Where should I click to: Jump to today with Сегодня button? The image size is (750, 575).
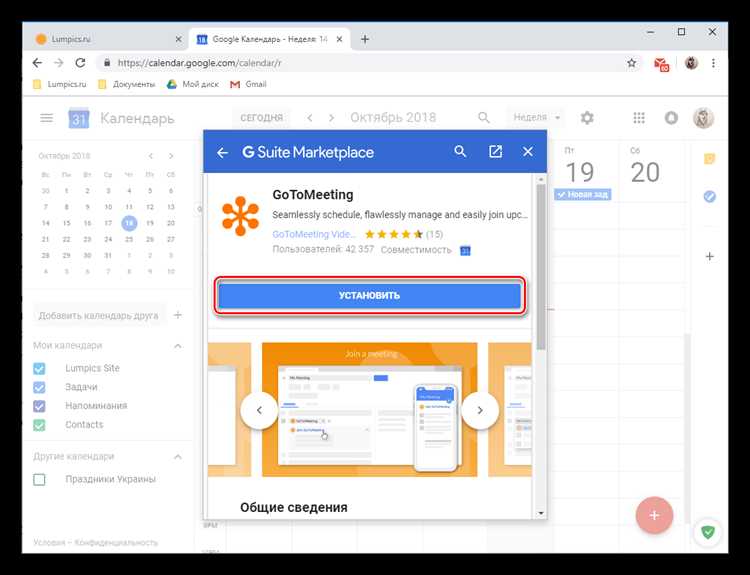(x=262, y=117)
